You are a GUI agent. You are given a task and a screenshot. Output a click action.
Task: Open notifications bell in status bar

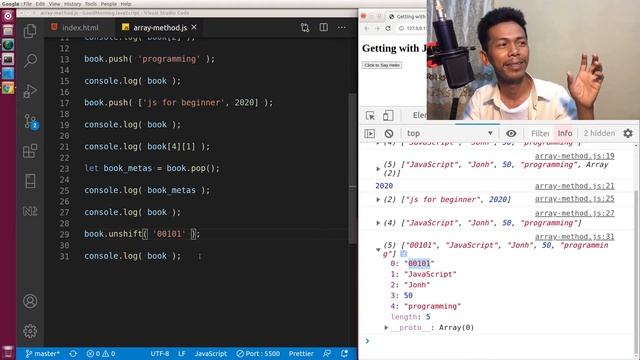pyautogui.click(x=344, y=353)
